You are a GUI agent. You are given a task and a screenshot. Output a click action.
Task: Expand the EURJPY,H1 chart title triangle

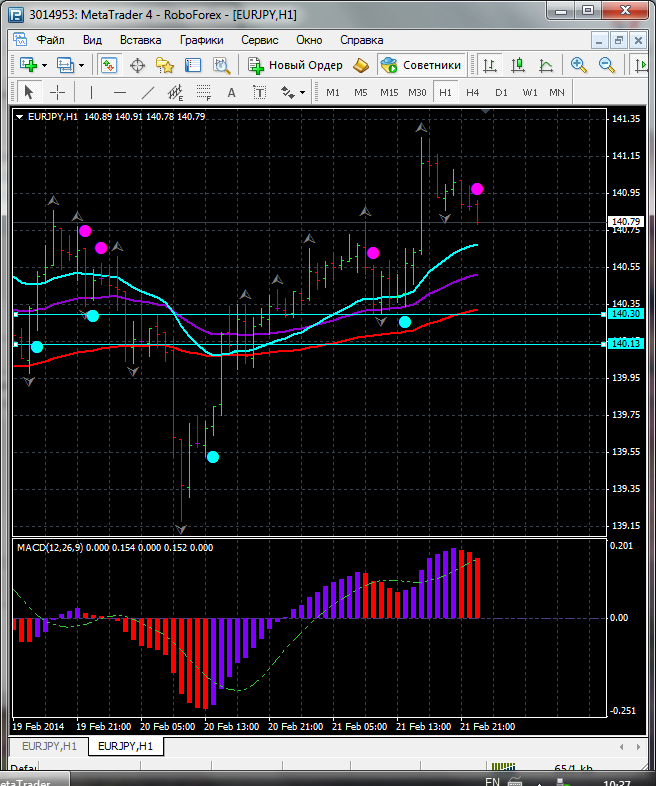click(20, 117)
